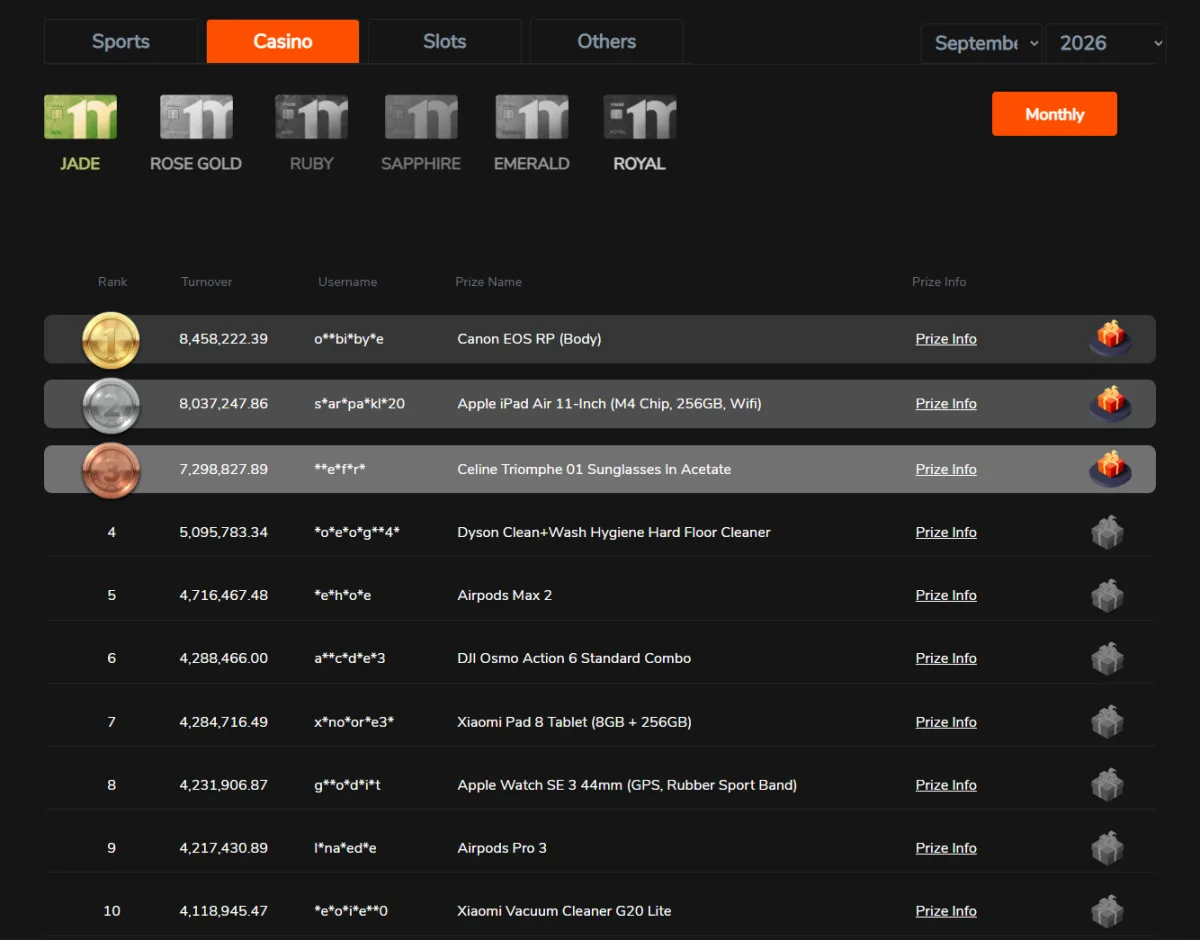Image resolution: width=1200 pixels, height=940 pixels.
Task: Select the Ruby tier card icon
Action: tap(311, 117)
